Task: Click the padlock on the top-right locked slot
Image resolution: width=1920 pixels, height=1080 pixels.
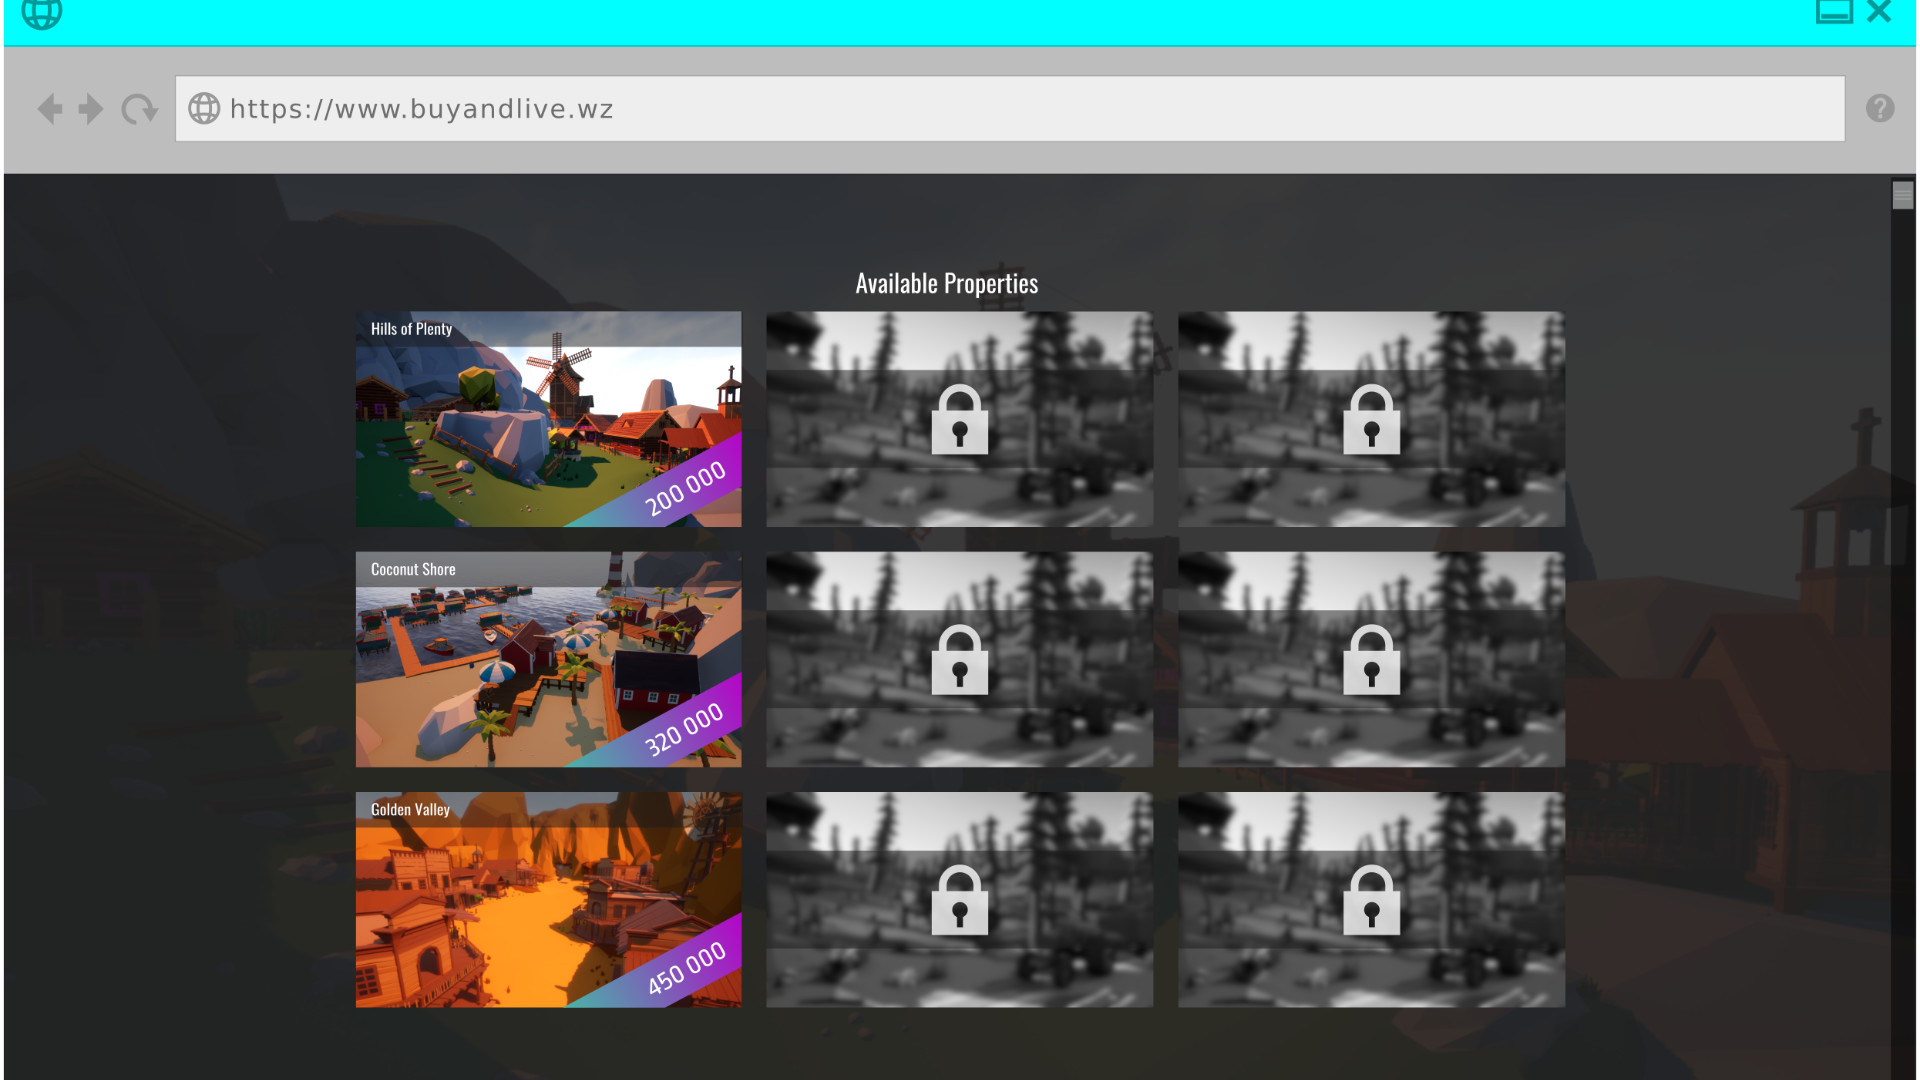Action: (1371, 420)
